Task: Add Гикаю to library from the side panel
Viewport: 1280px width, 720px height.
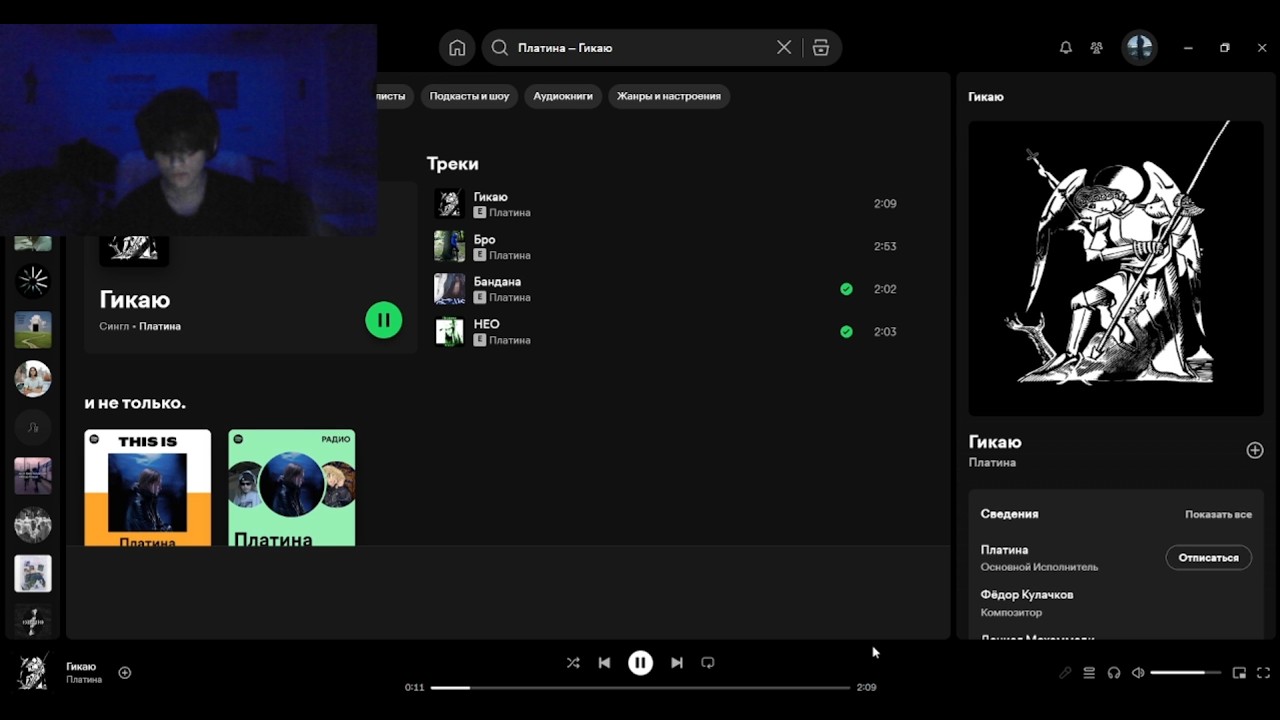Action: click(x=1255, y=450)
